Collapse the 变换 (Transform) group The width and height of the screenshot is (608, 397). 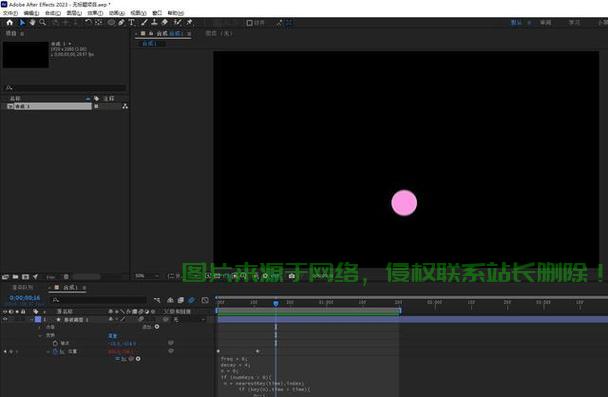point(40,335)
